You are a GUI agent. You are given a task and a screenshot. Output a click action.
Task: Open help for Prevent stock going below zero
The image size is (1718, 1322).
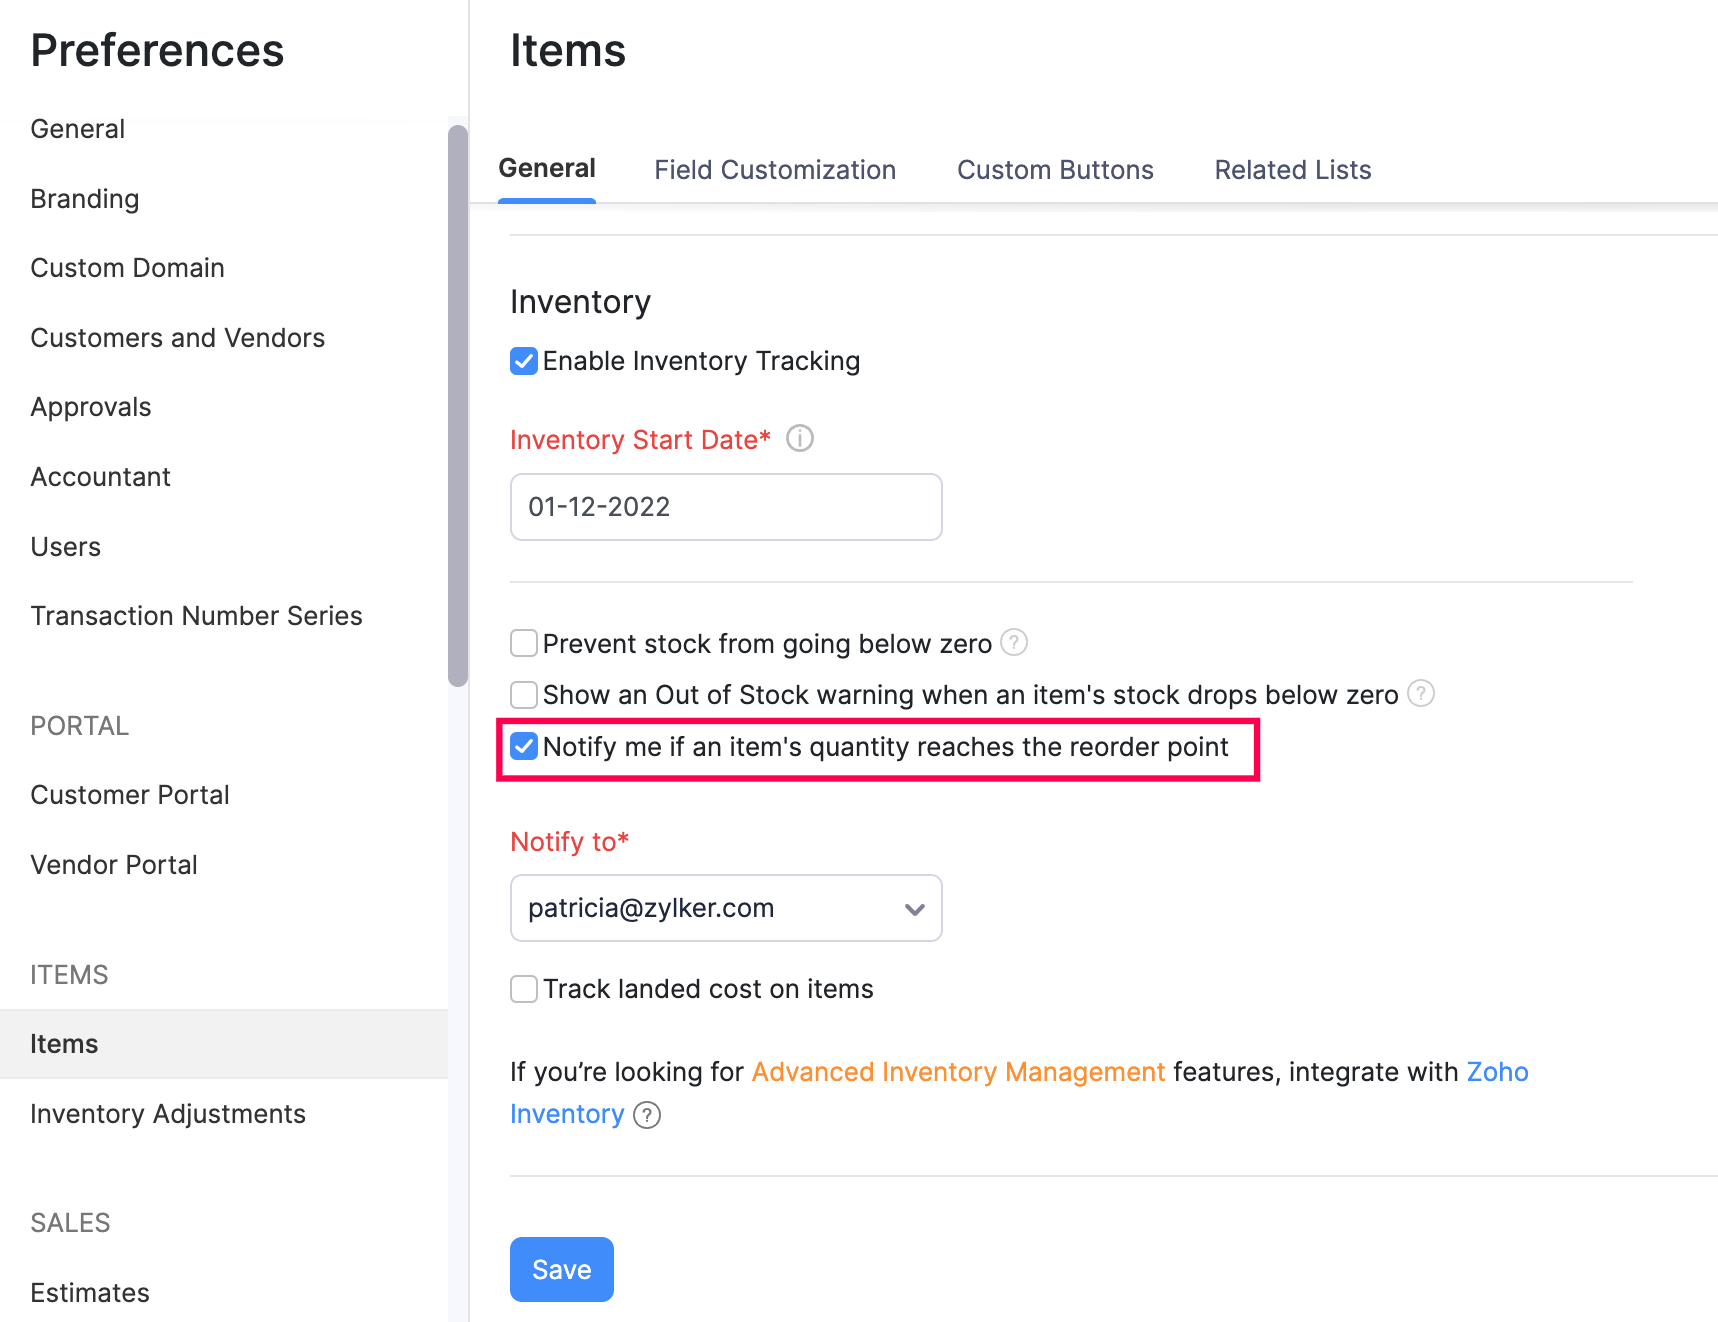[x=1014, y=643]
